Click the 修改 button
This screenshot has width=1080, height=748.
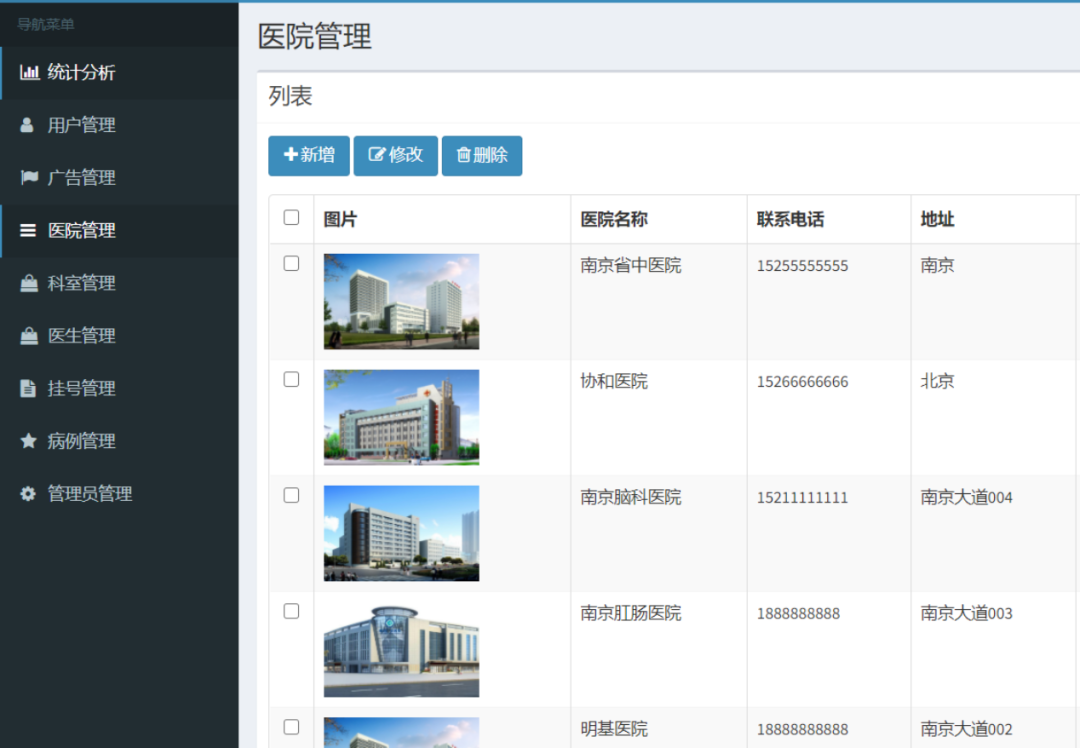click(x=395, y=156)
